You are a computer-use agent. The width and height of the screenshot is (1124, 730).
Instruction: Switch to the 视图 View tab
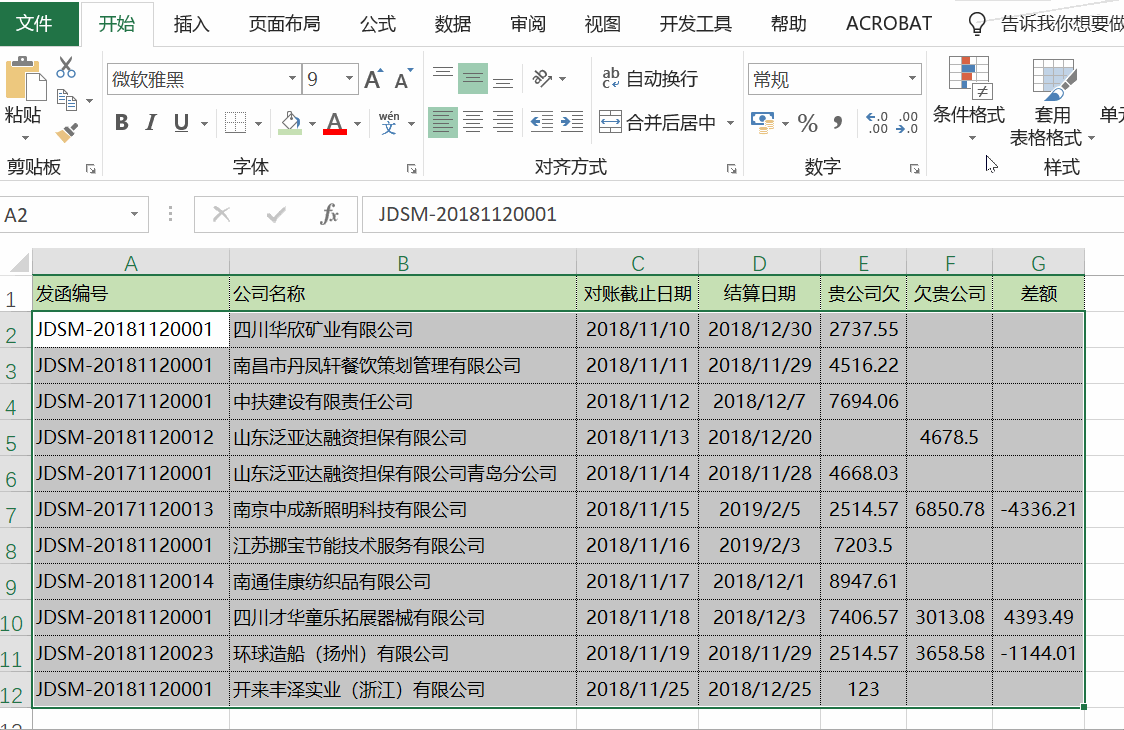pyautogui.click(x=603, y=24)
